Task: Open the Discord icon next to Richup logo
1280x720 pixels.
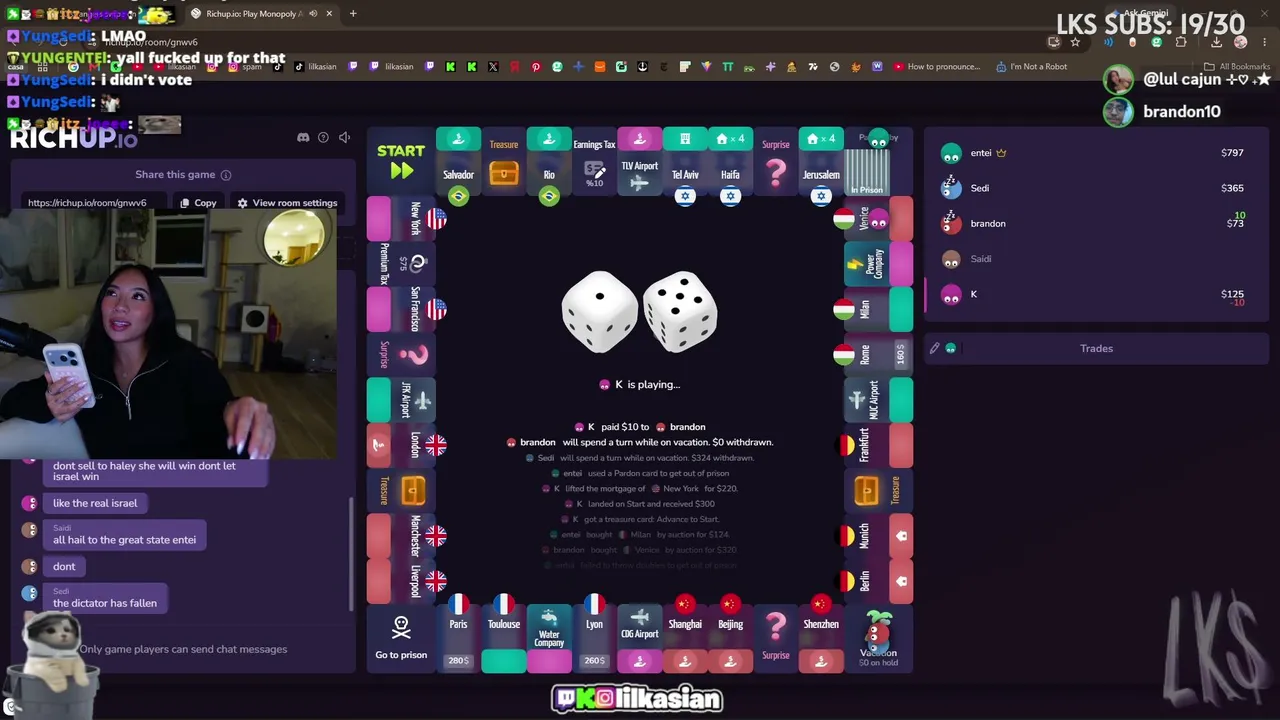Action: pyautogui.click(x=303, y=137)
